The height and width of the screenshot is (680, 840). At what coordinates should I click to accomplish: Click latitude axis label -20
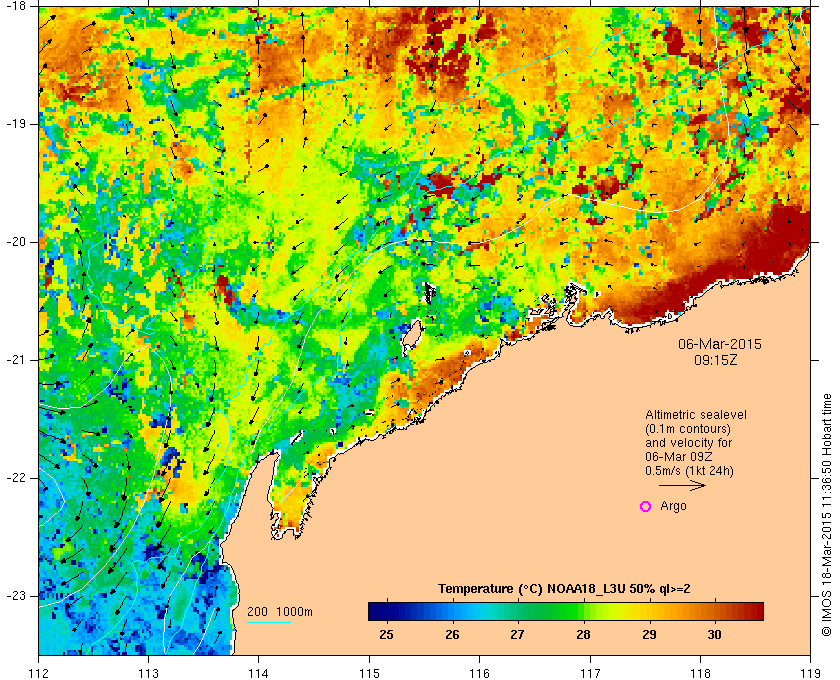(x=15, y=242)
